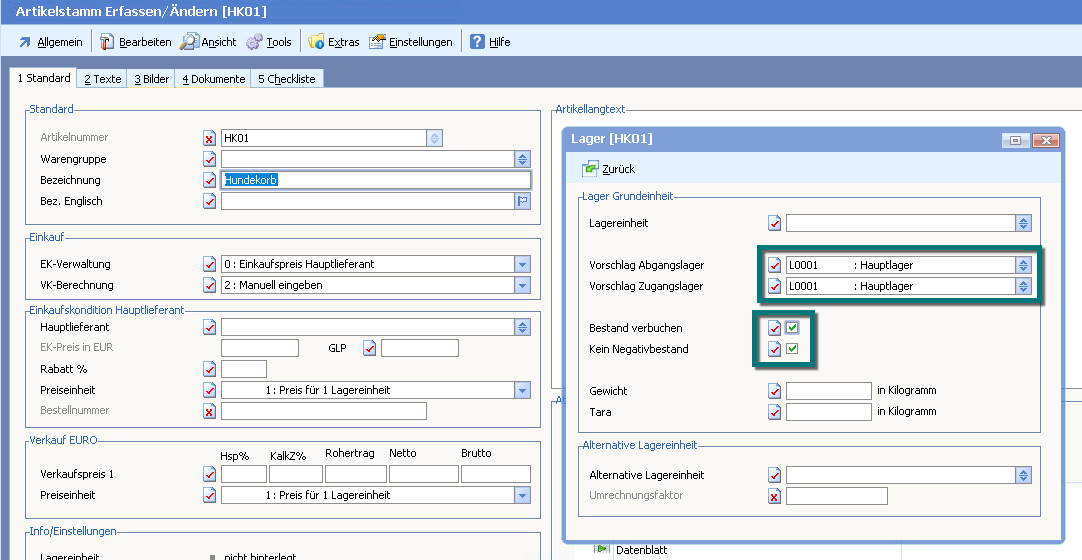1082x560 pixels.
Task: Click the Bezeichnung field containing Hundekorb
Action: [x=375, y=180]
